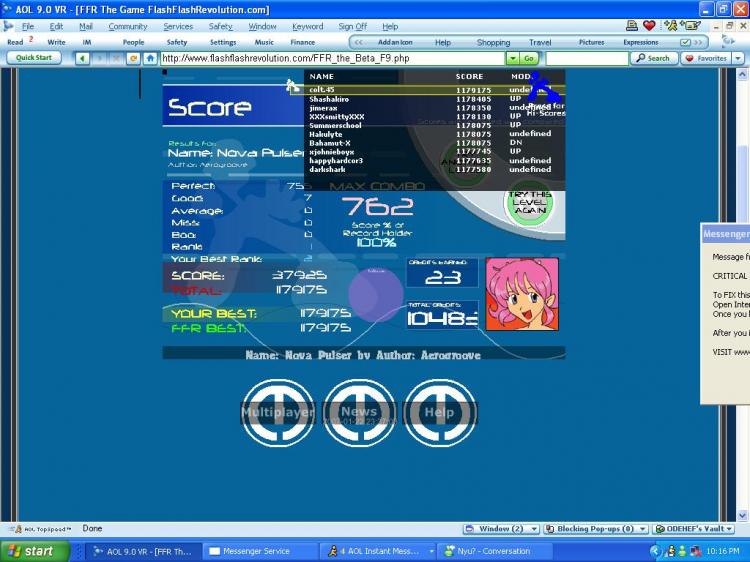750x562 pixels.
Task: Open the Mail menu
Action: [86, 26]
